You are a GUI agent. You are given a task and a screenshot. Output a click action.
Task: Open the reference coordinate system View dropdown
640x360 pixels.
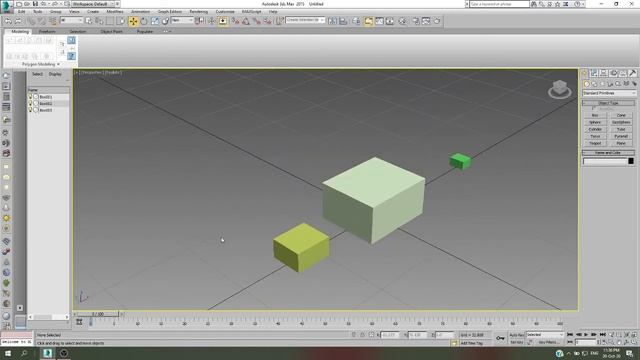182,20
